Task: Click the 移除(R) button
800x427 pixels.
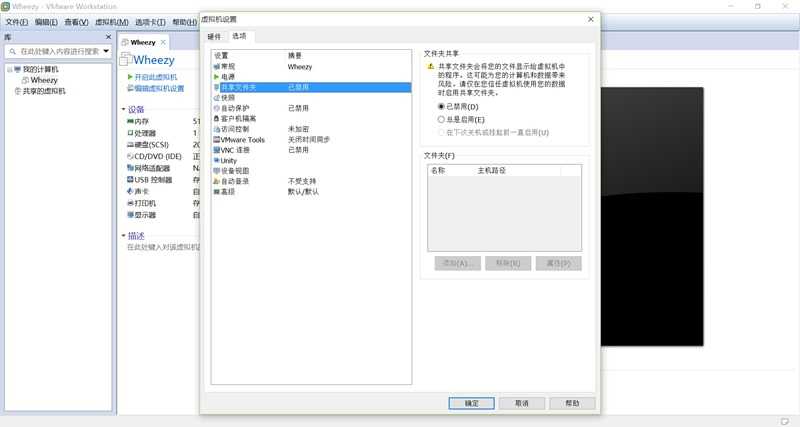Action: point(508,263)
